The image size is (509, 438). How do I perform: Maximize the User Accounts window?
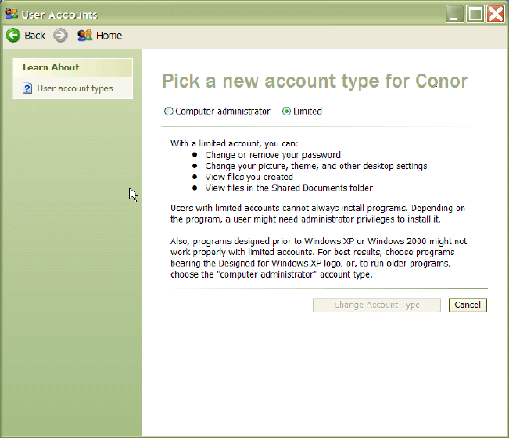coord(475,14)
